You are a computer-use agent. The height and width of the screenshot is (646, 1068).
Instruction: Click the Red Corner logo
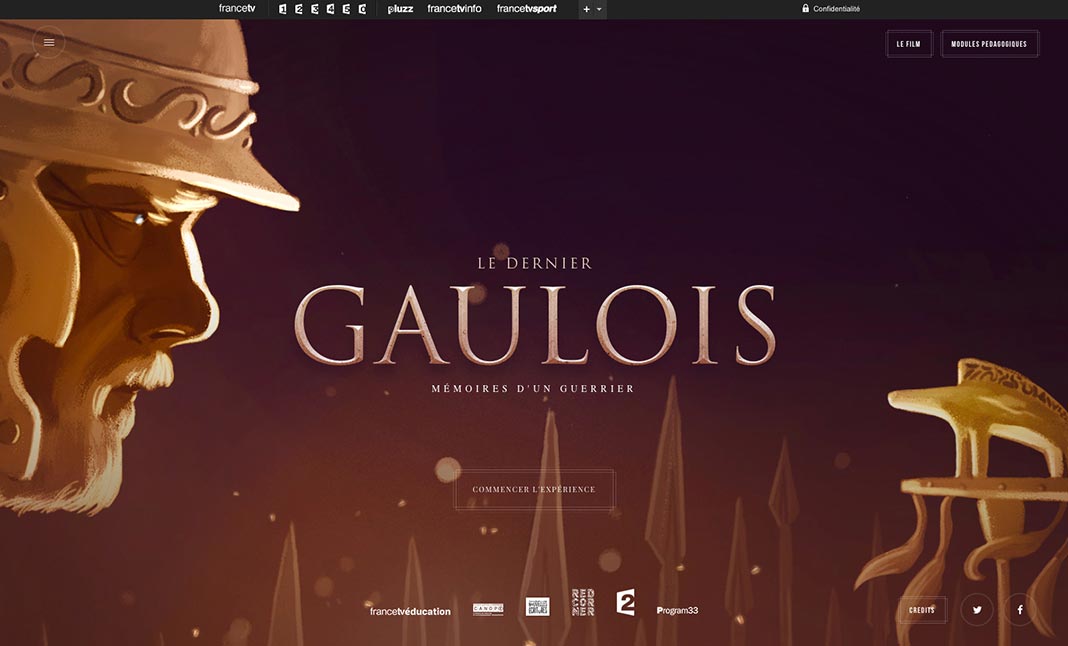(x=583, y=602)
